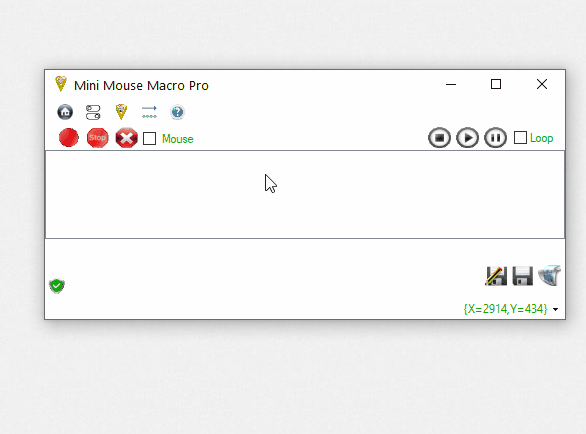Viewport: 586px width, 434px height.
Task: Start recording with the red circle button
Action: (69, 138)
